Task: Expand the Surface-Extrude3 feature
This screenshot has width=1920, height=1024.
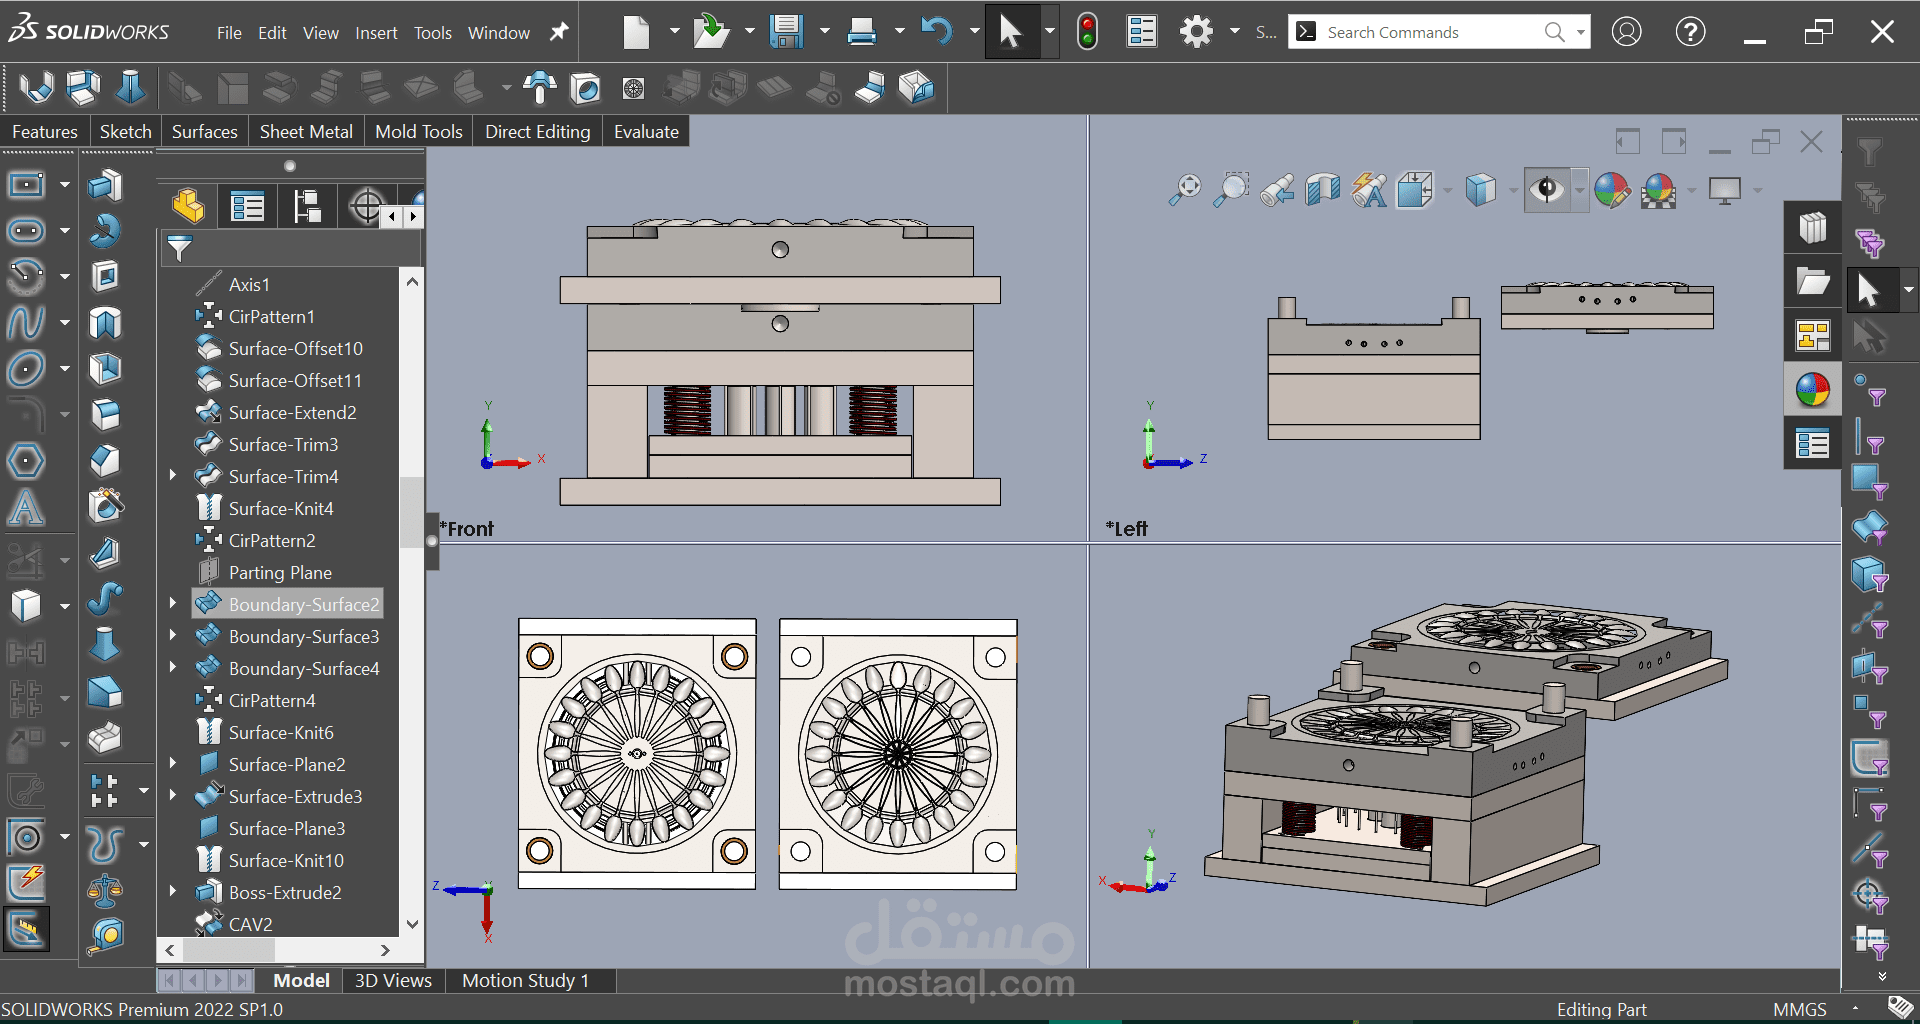Action: [x=173, y=796]
